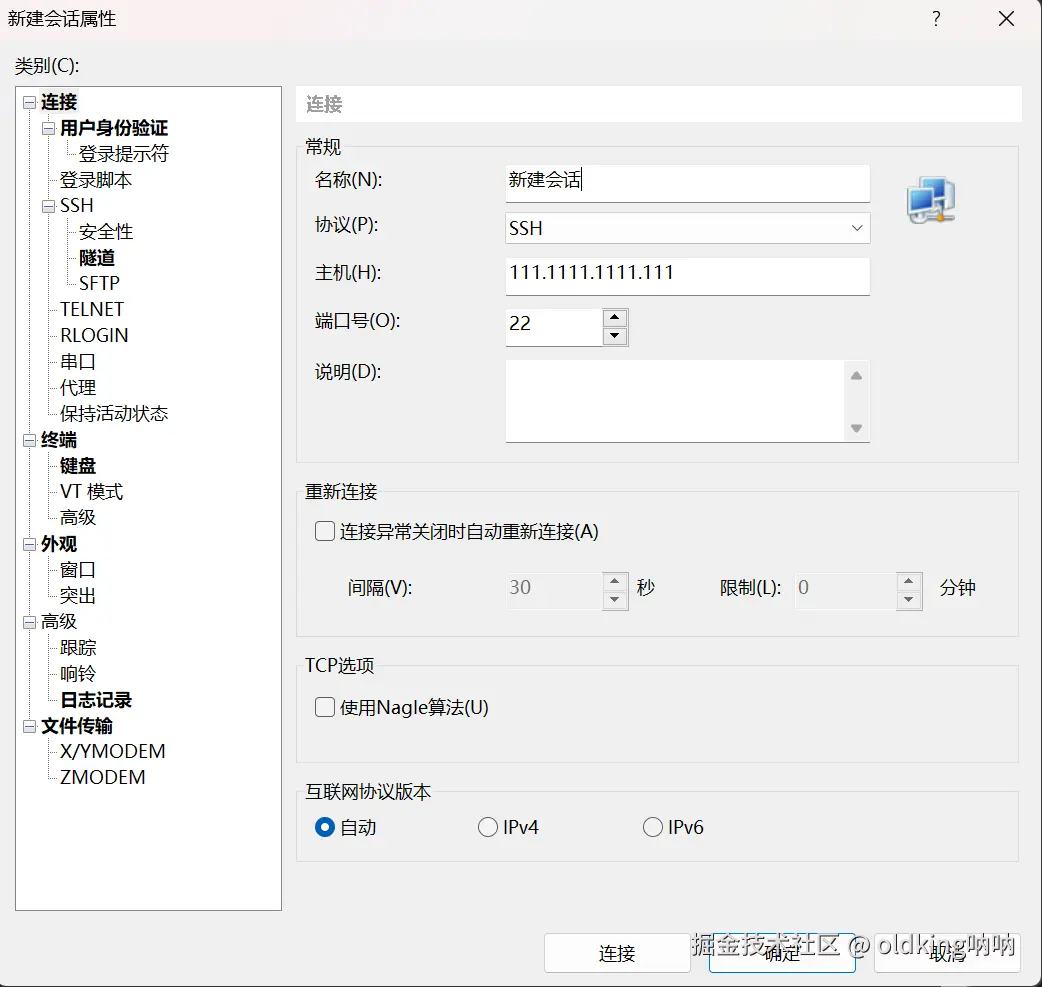Enable the Nagle algorithm option

coord(324,707)
